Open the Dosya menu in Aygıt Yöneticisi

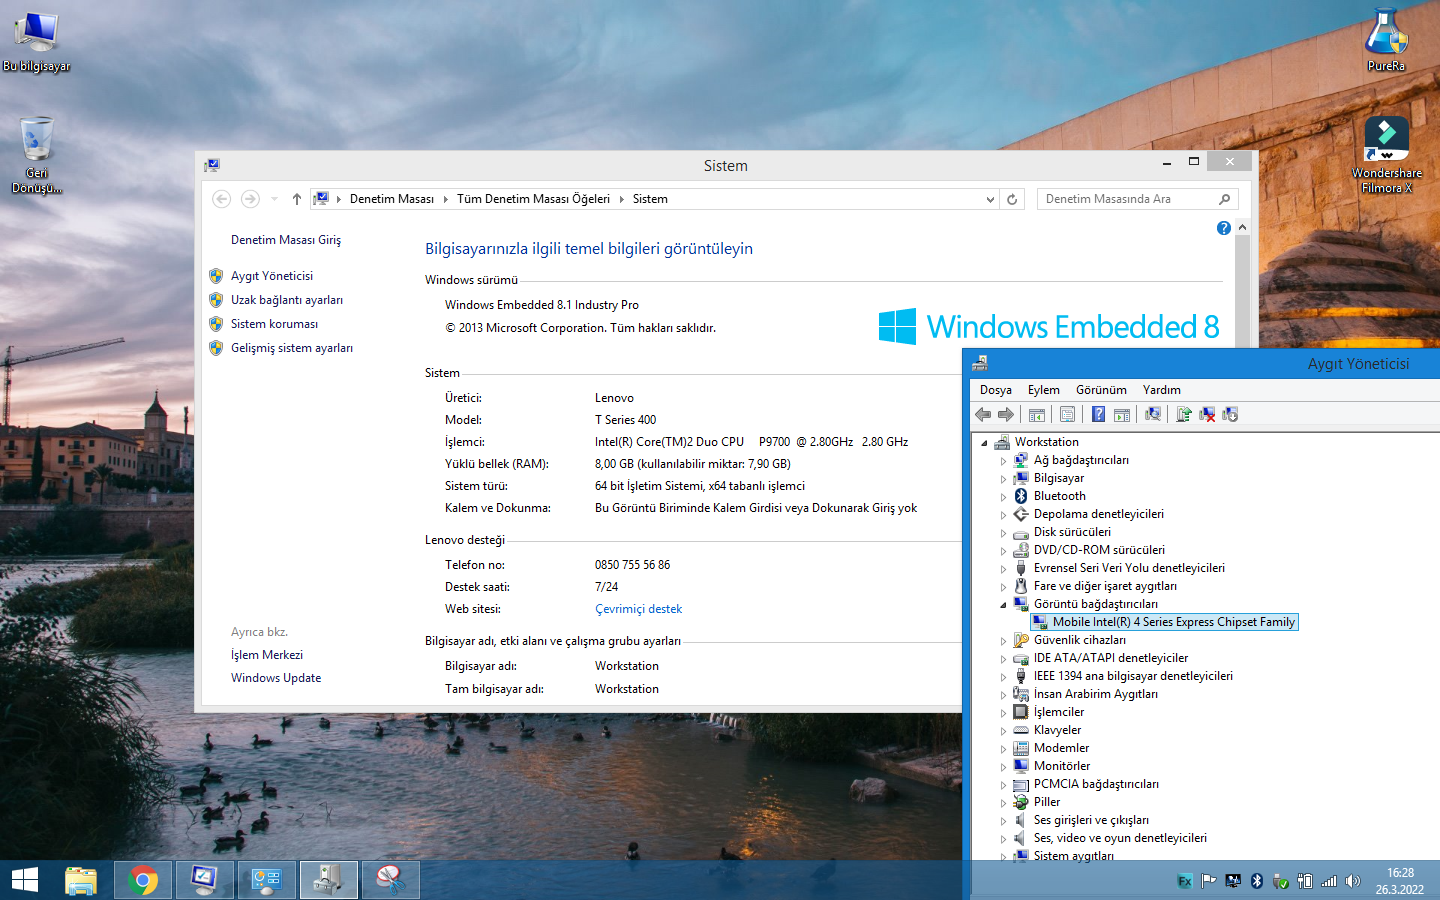coord(996,390)
